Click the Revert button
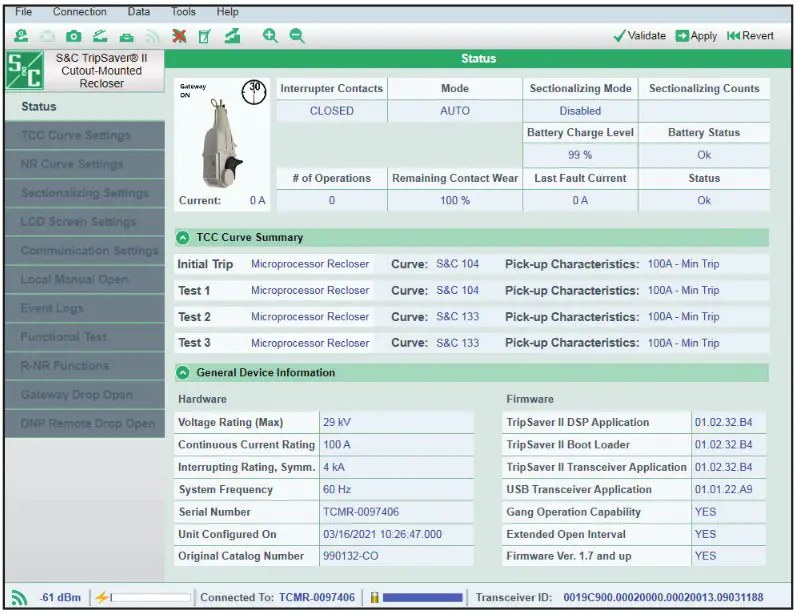The height and width of the screenshot is (614, 797). point(750,36)
